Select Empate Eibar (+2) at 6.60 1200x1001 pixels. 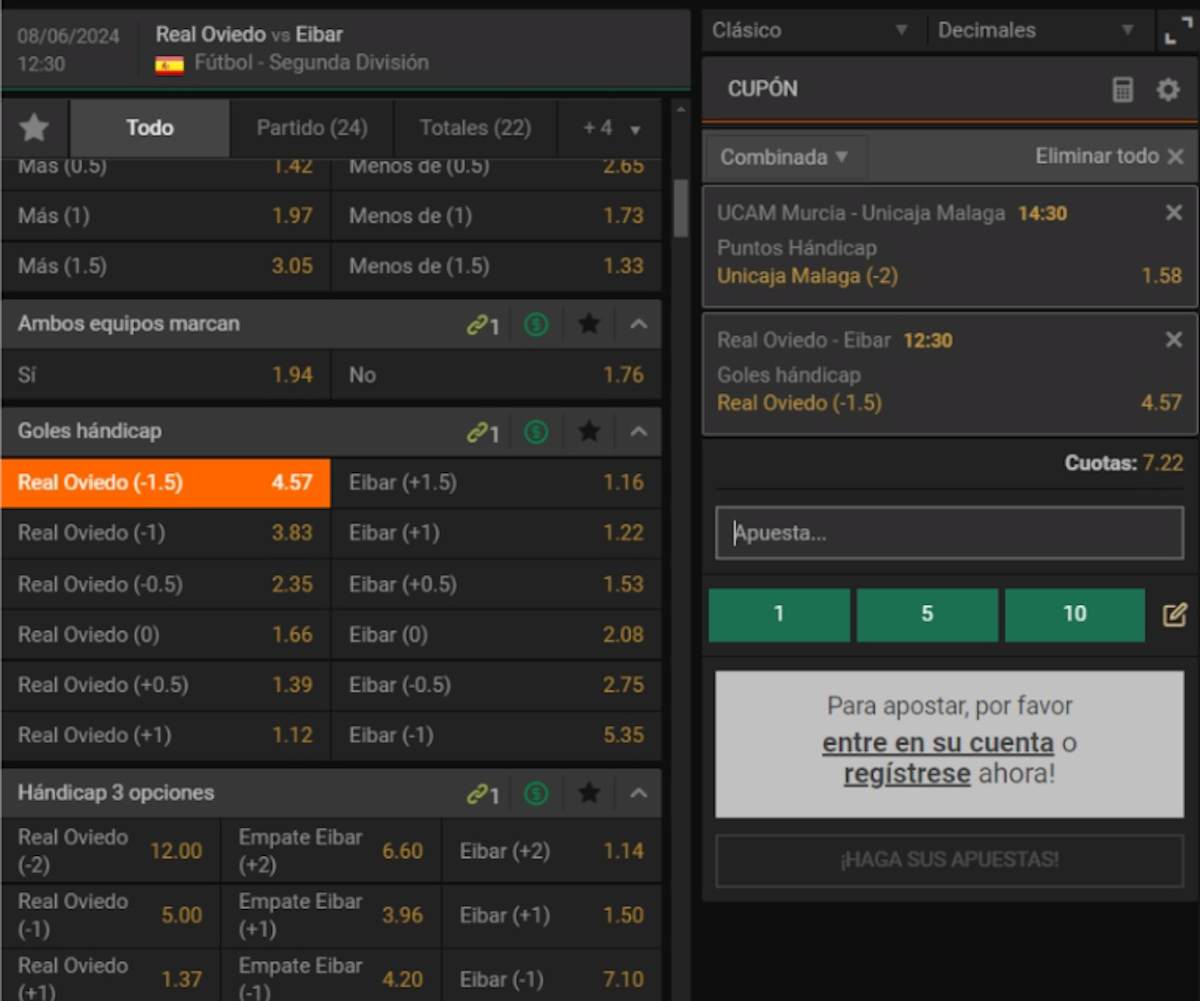pos(332,851)
